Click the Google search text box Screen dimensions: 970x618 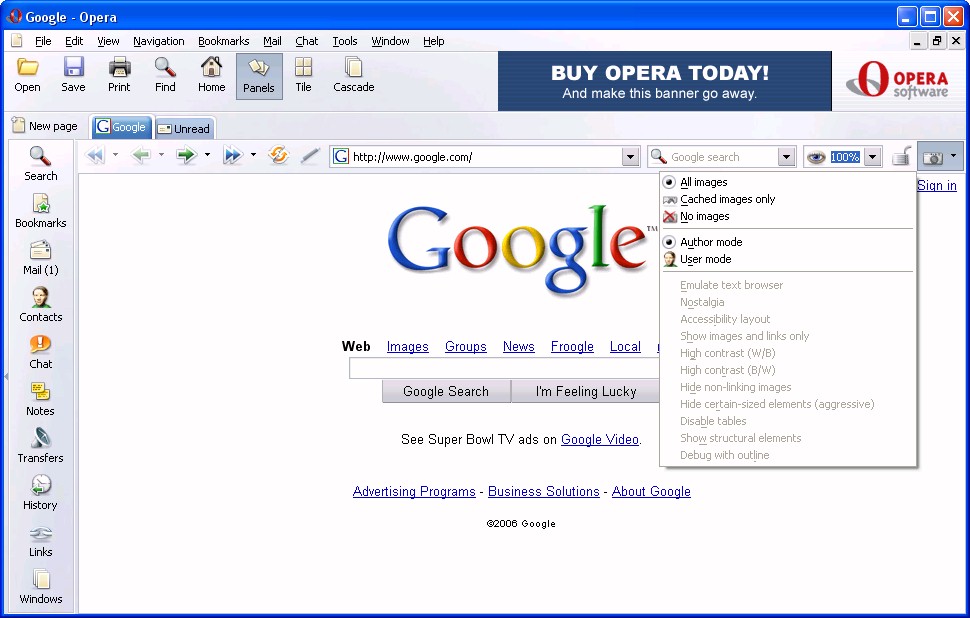coord(504,369)
